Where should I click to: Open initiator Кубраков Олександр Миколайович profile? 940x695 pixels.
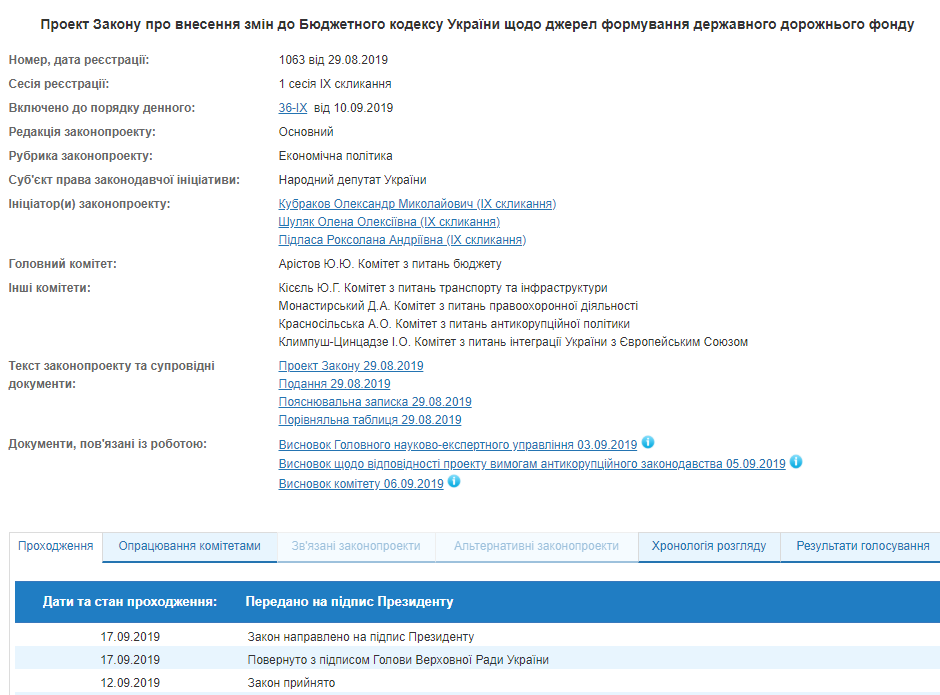coord(417,204)
